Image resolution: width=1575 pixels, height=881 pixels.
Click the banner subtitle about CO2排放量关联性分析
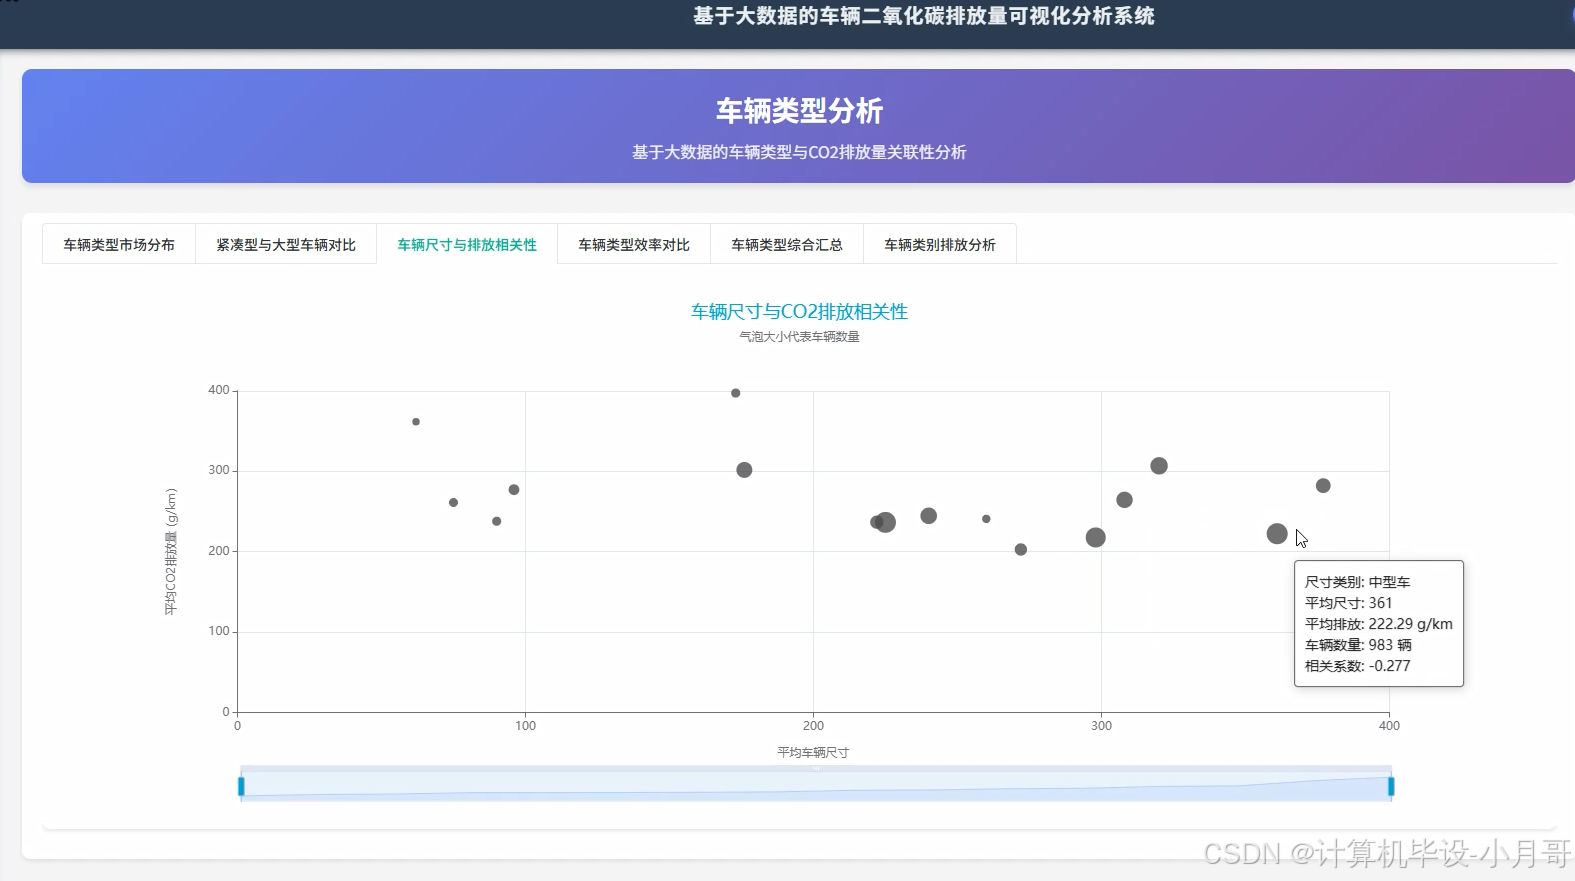(x=799, y=152)
